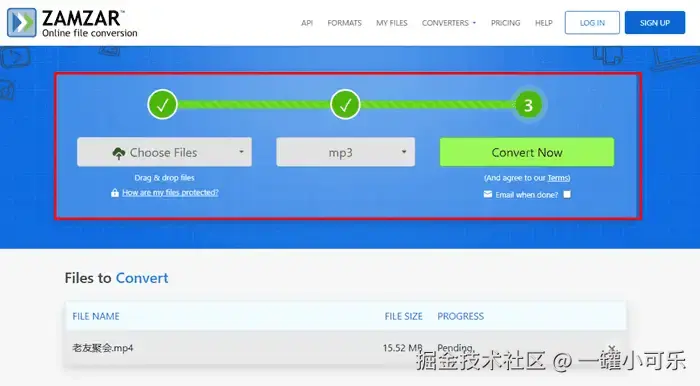The image size is (700, 386).
Task: Click the padlock icon
Action: 115,193
